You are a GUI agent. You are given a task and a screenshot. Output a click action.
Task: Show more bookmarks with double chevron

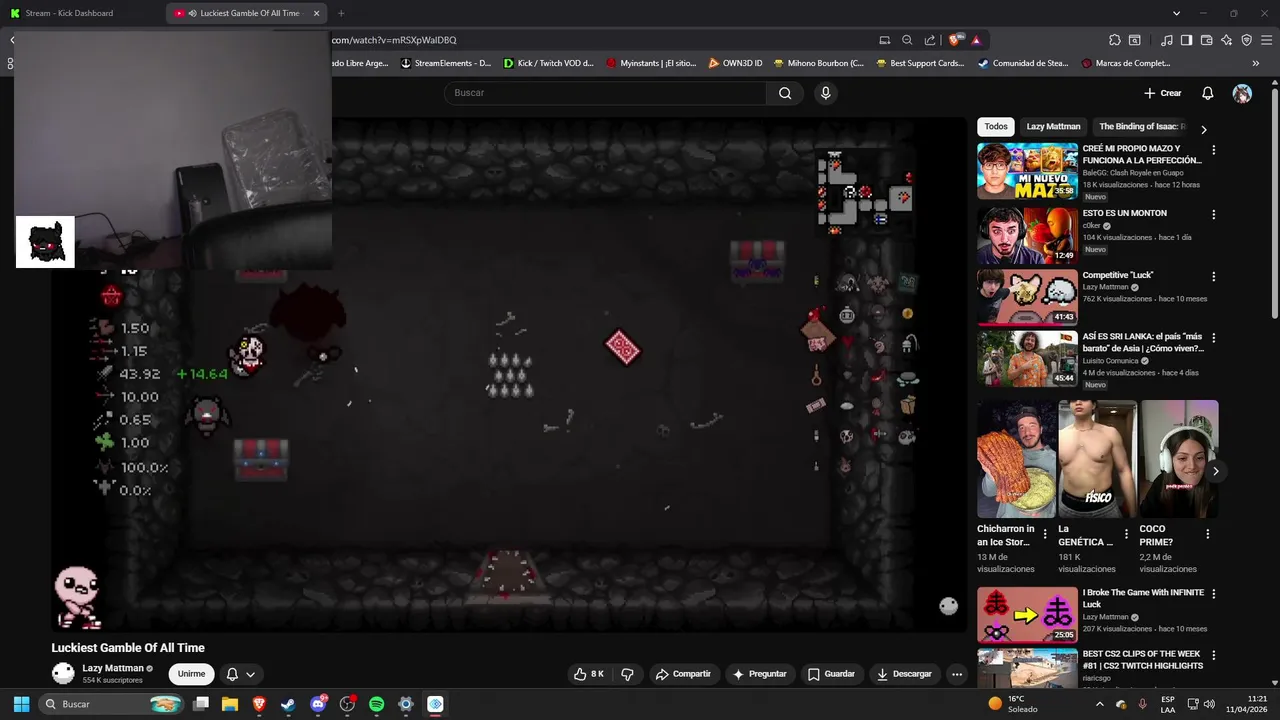click(x=1256, y=63)
